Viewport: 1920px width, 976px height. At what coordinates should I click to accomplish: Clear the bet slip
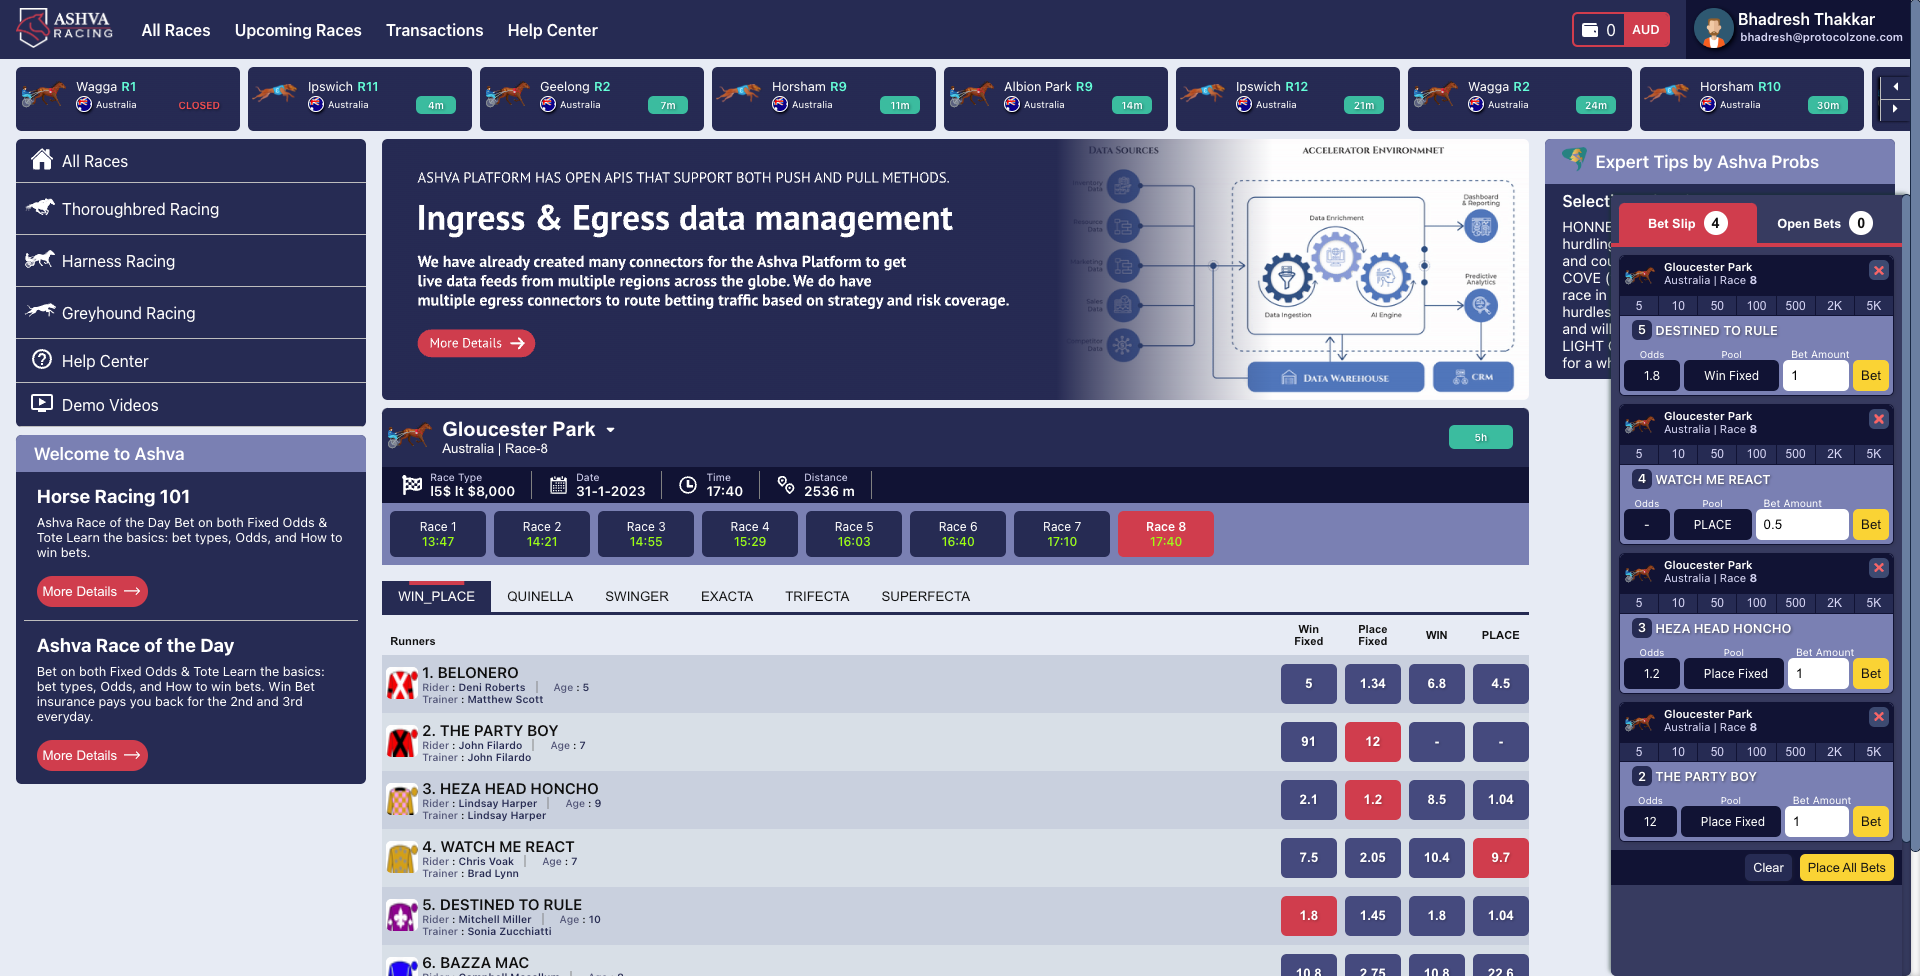(x=1768, y=867)
